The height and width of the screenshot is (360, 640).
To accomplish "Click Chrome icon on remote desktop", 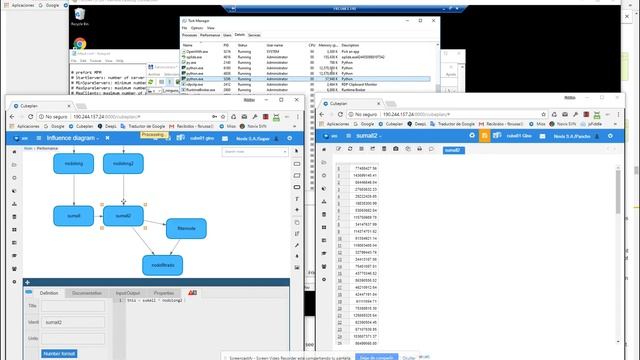I will pyautogui.click(x=80, y=43).
